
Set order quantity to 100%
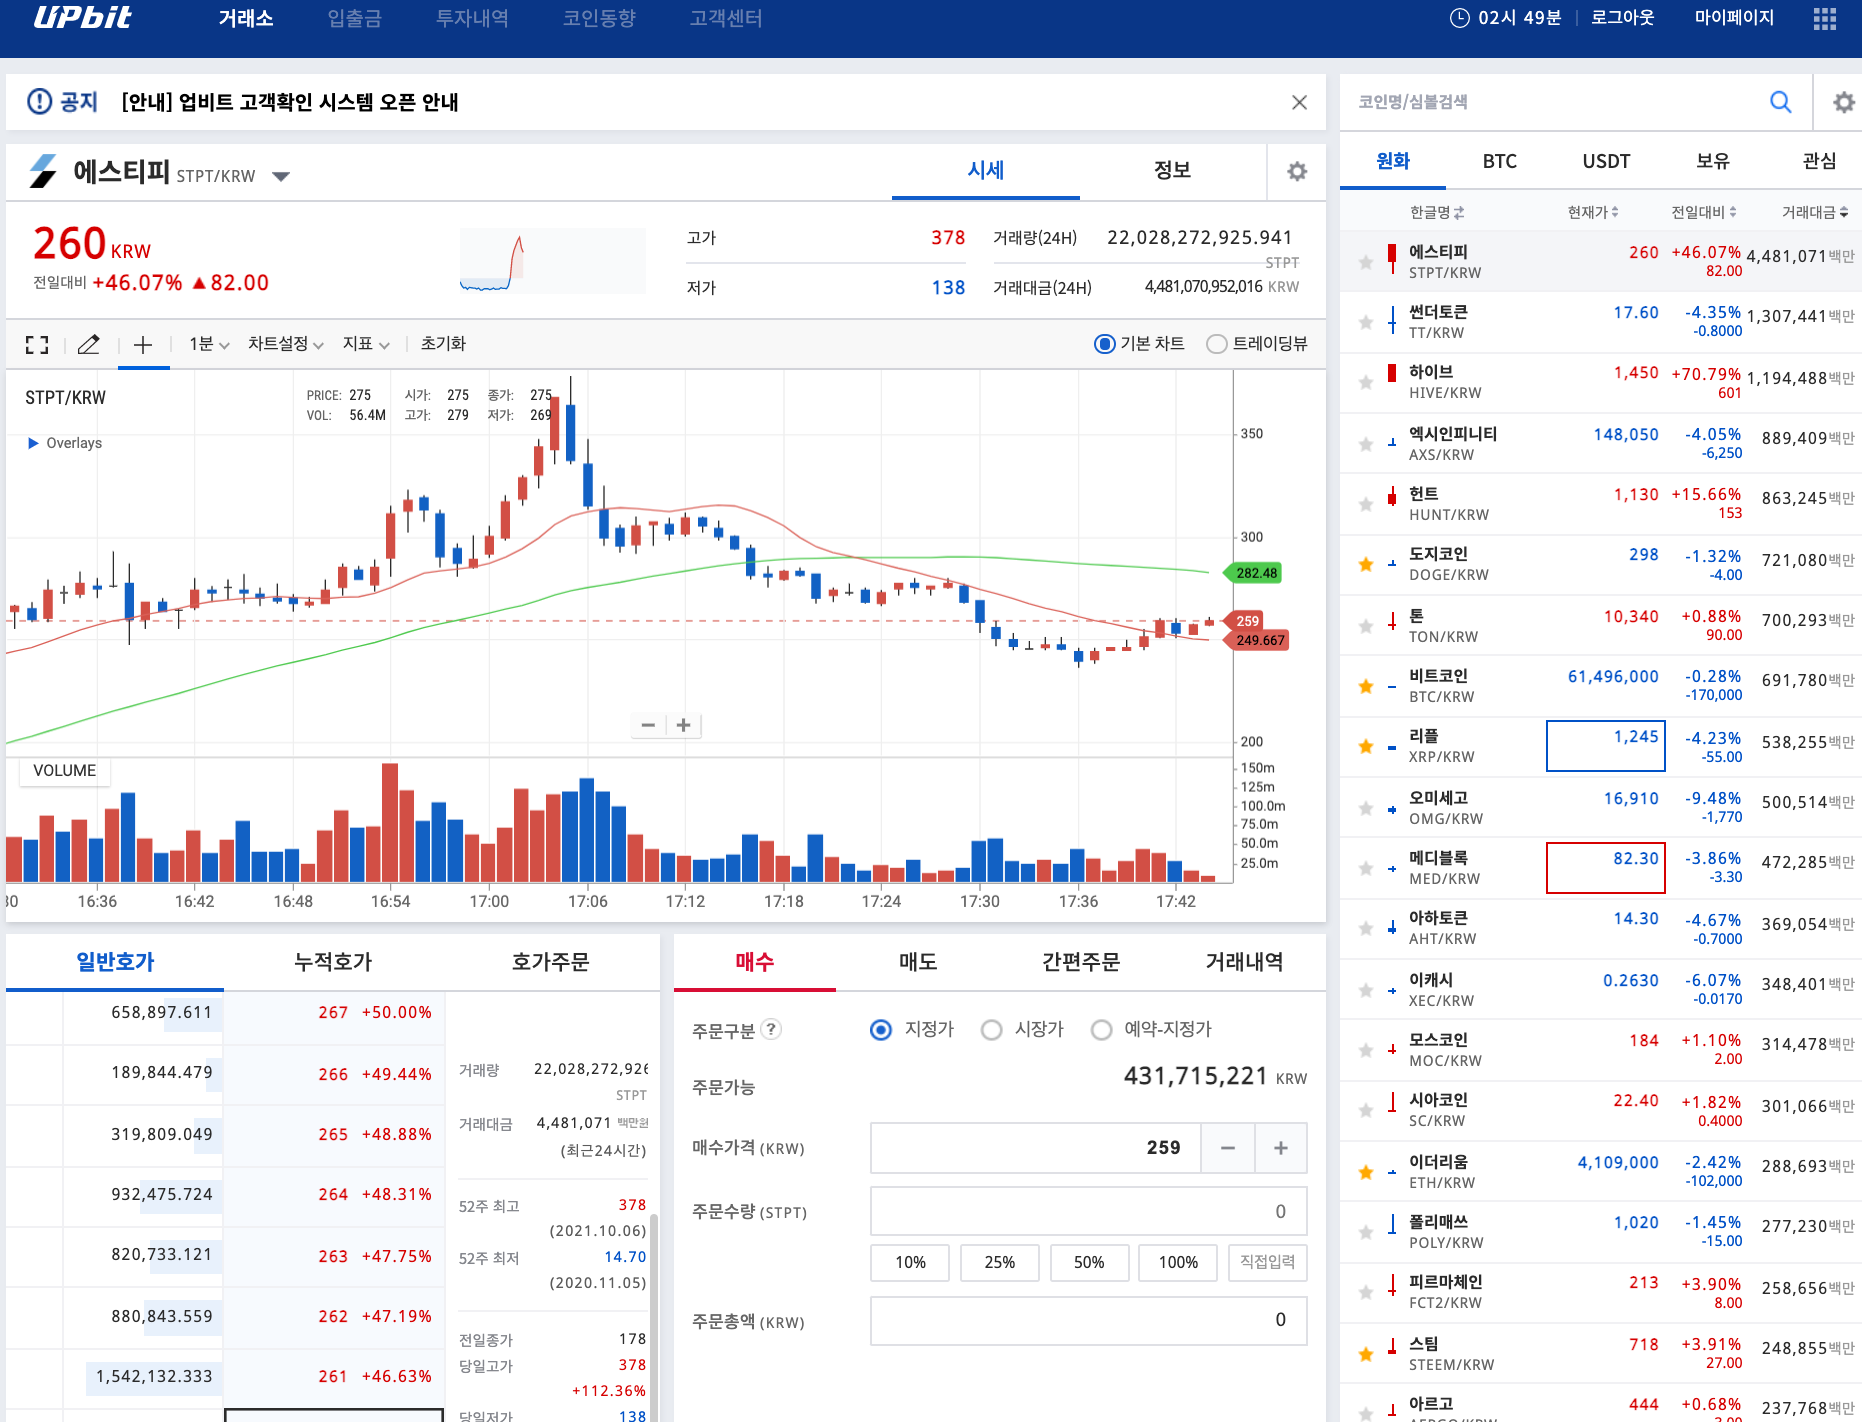(1178, 1263)
